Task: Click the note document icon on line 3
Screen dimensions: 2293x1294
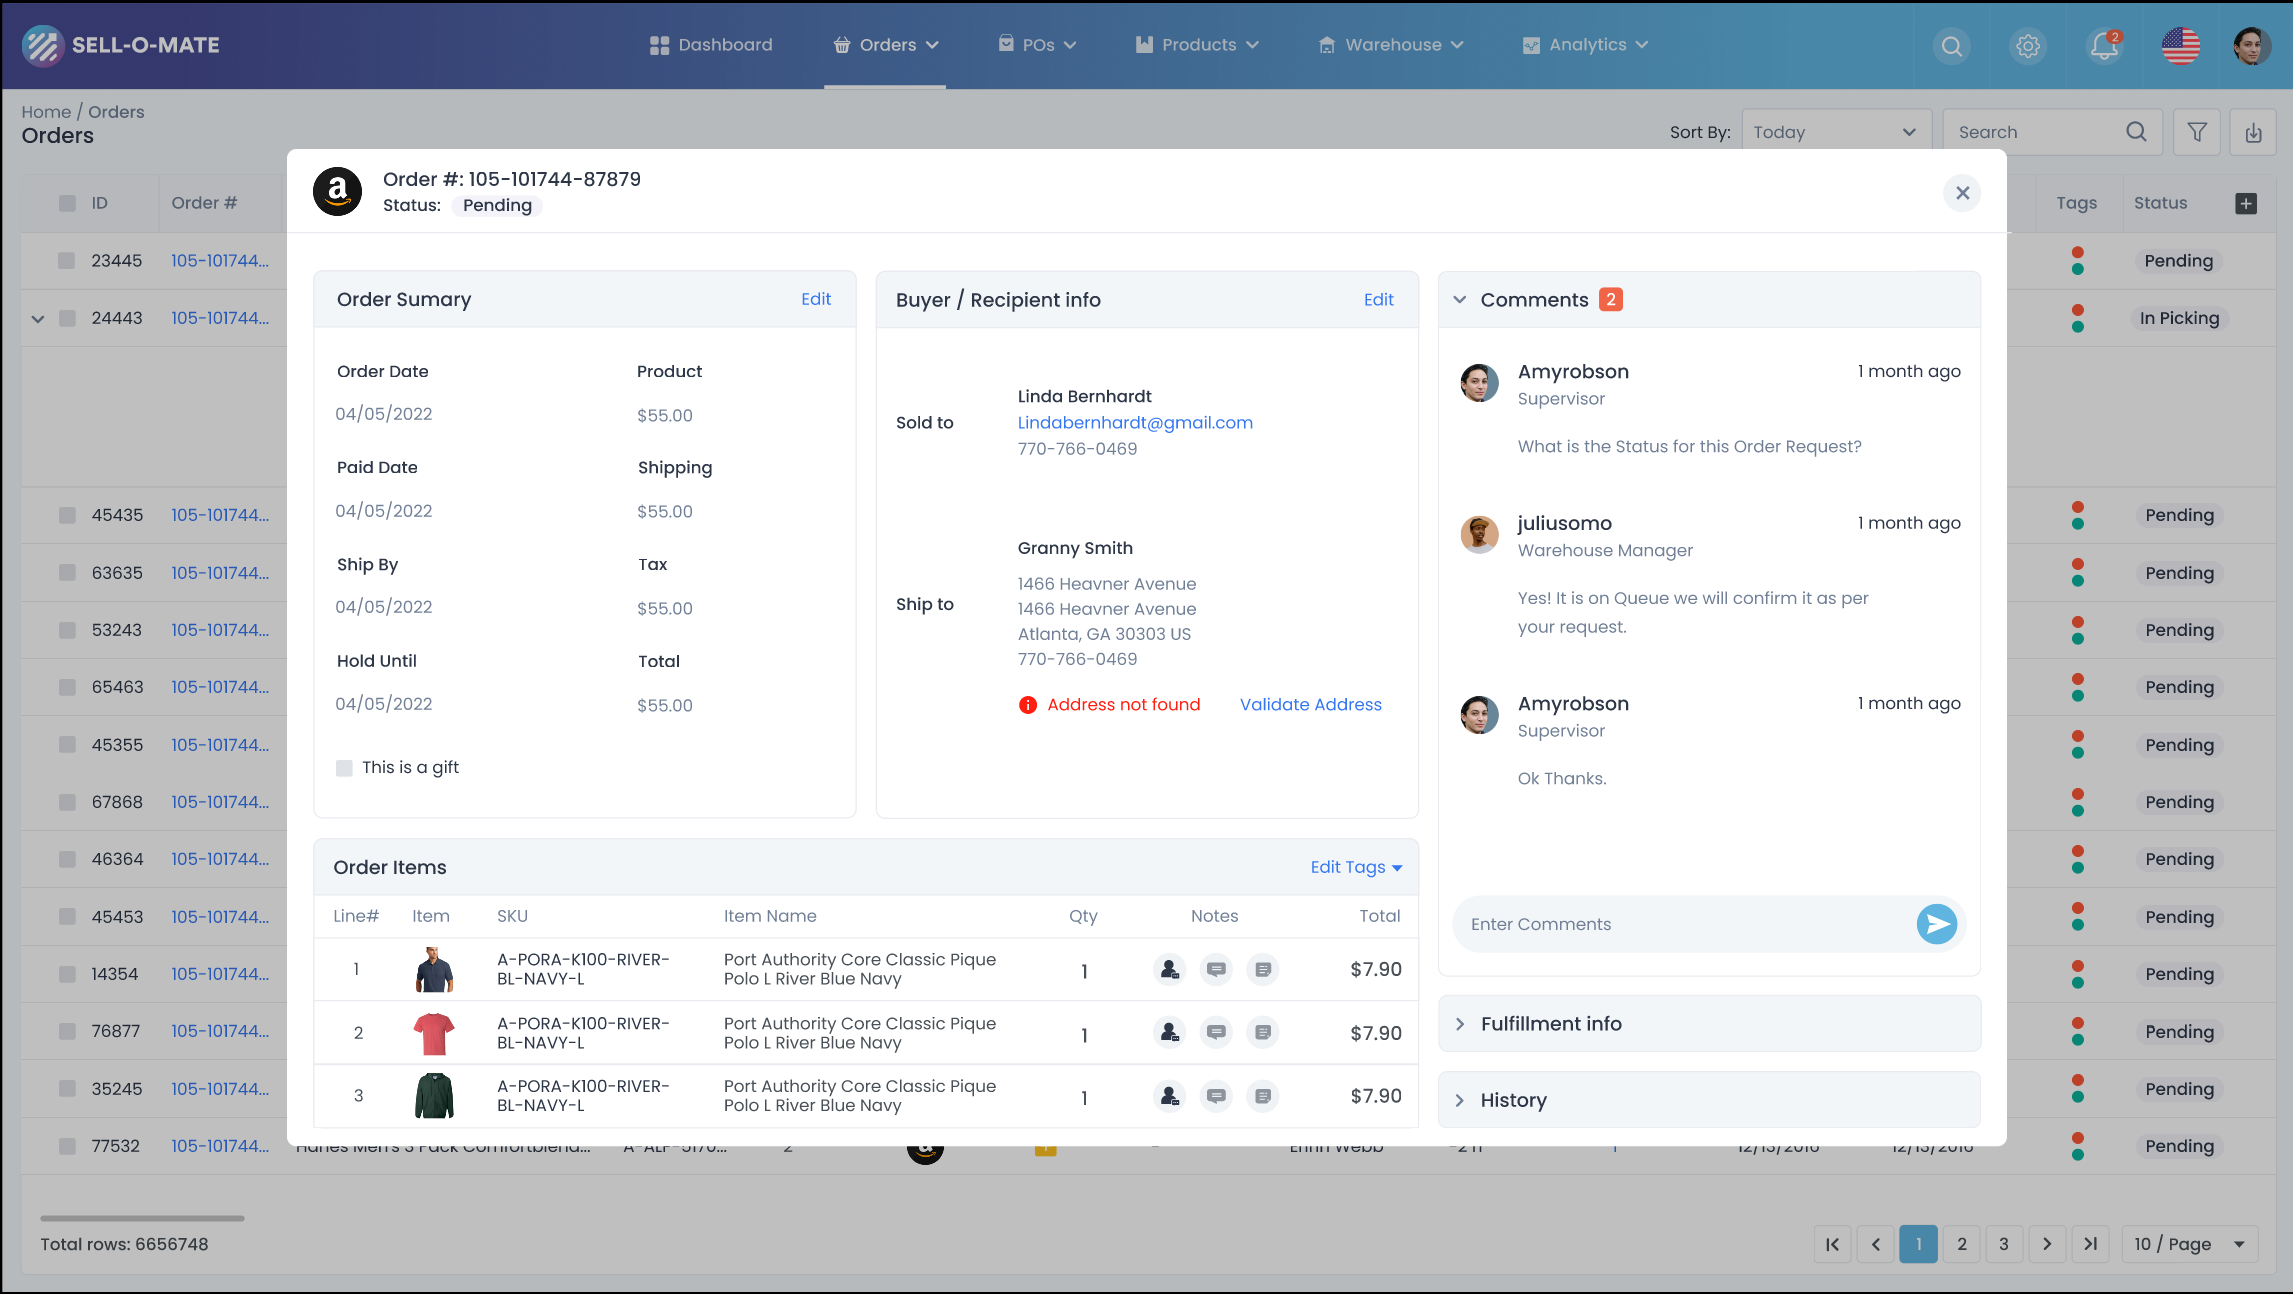Action: coord(1263,1096)
